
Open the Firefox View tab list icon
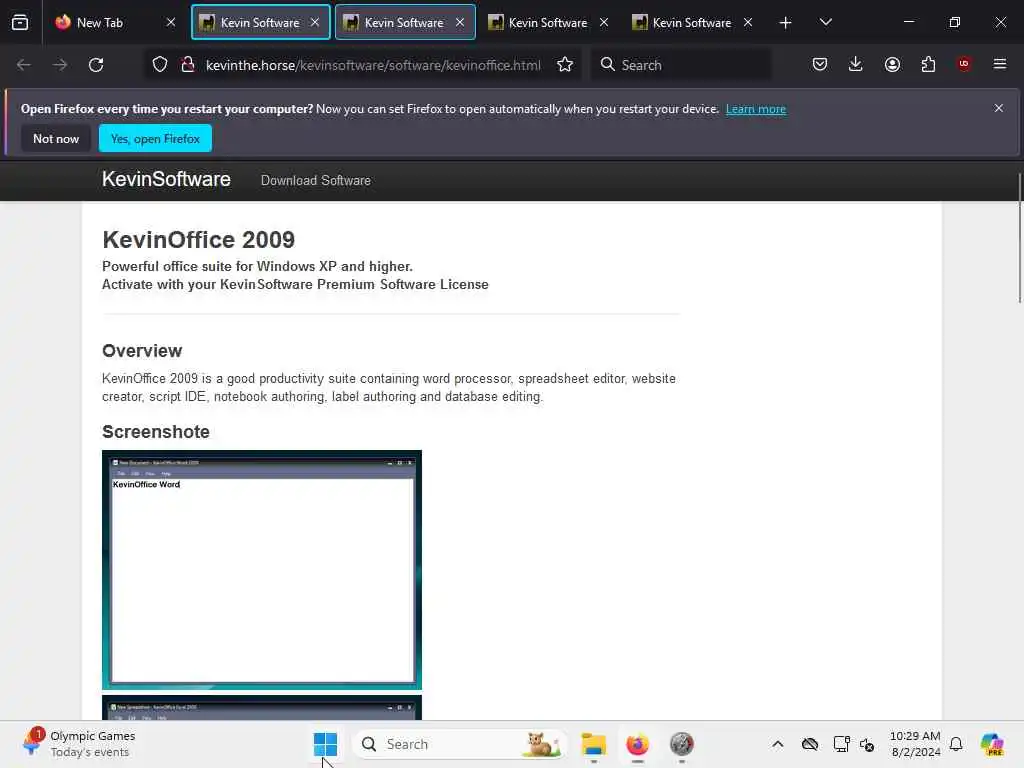[x=20, y=22]
